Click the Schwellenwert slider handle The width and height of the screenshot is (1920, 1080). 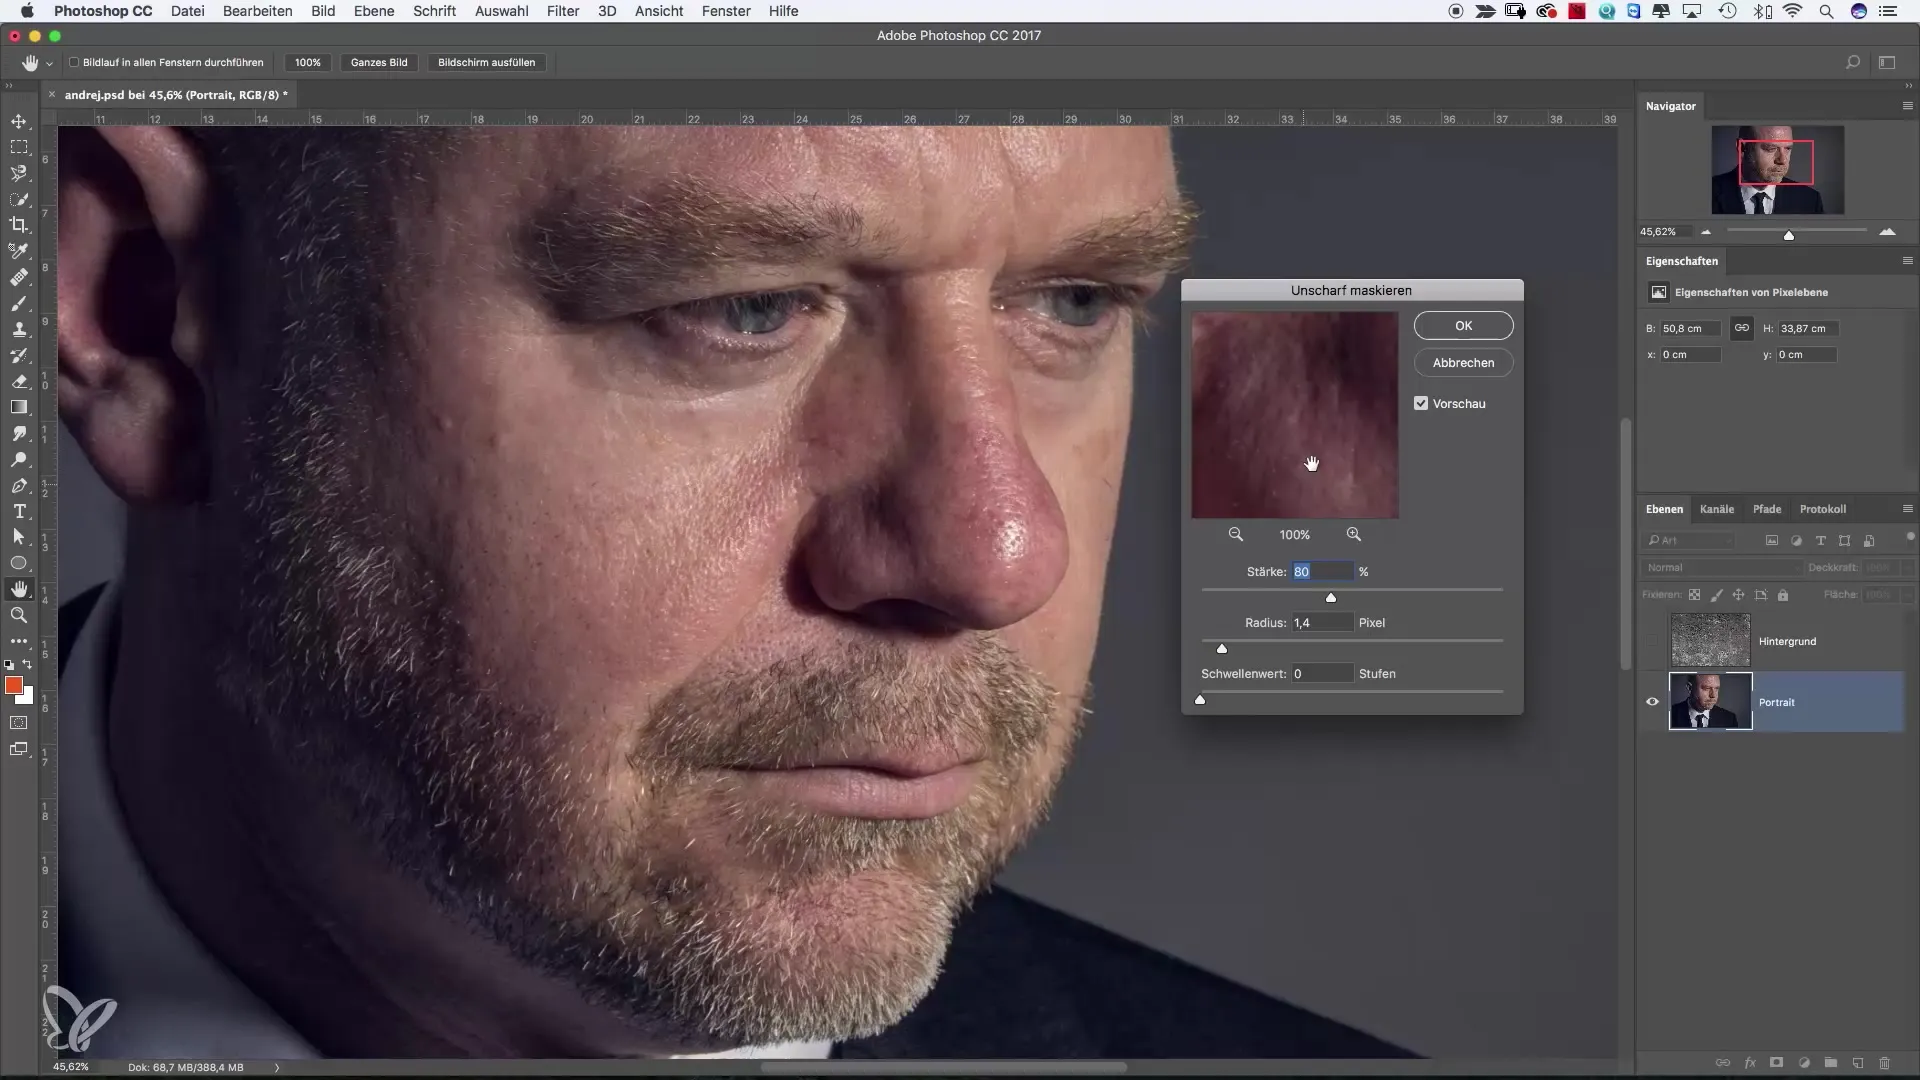click(1200, 700)
